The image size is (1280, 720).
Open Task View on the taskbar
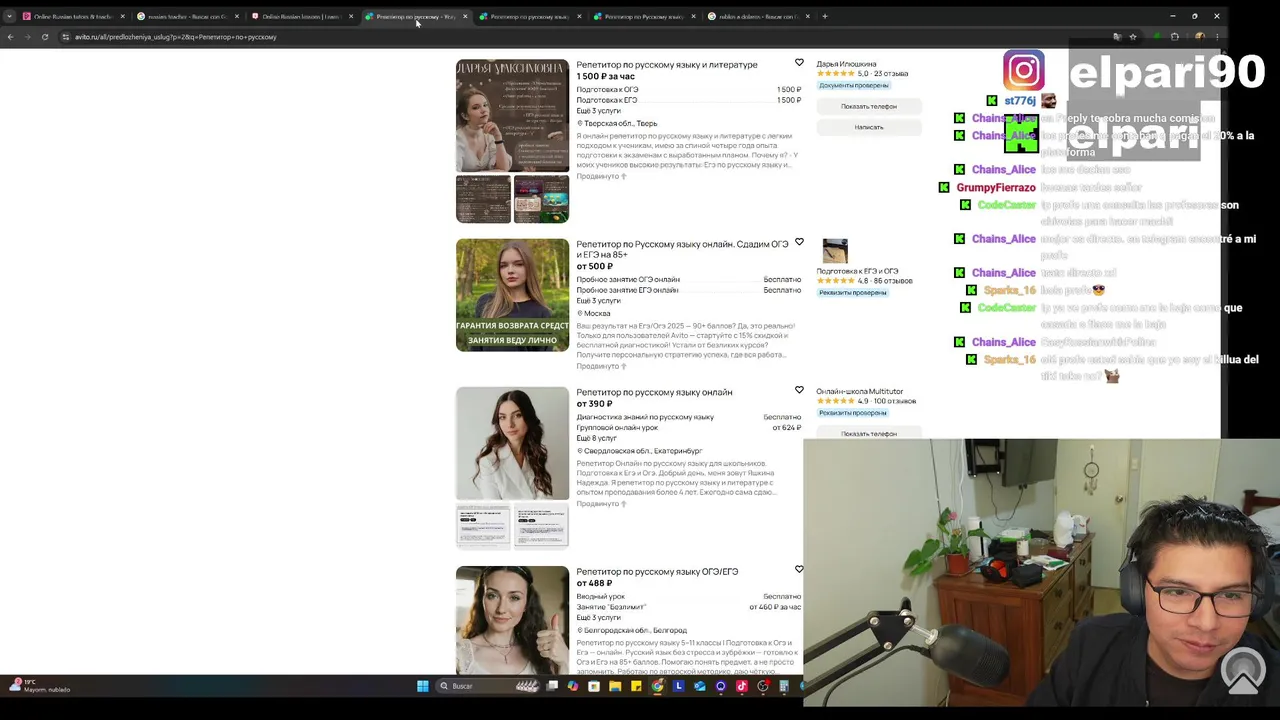point(552,686)
